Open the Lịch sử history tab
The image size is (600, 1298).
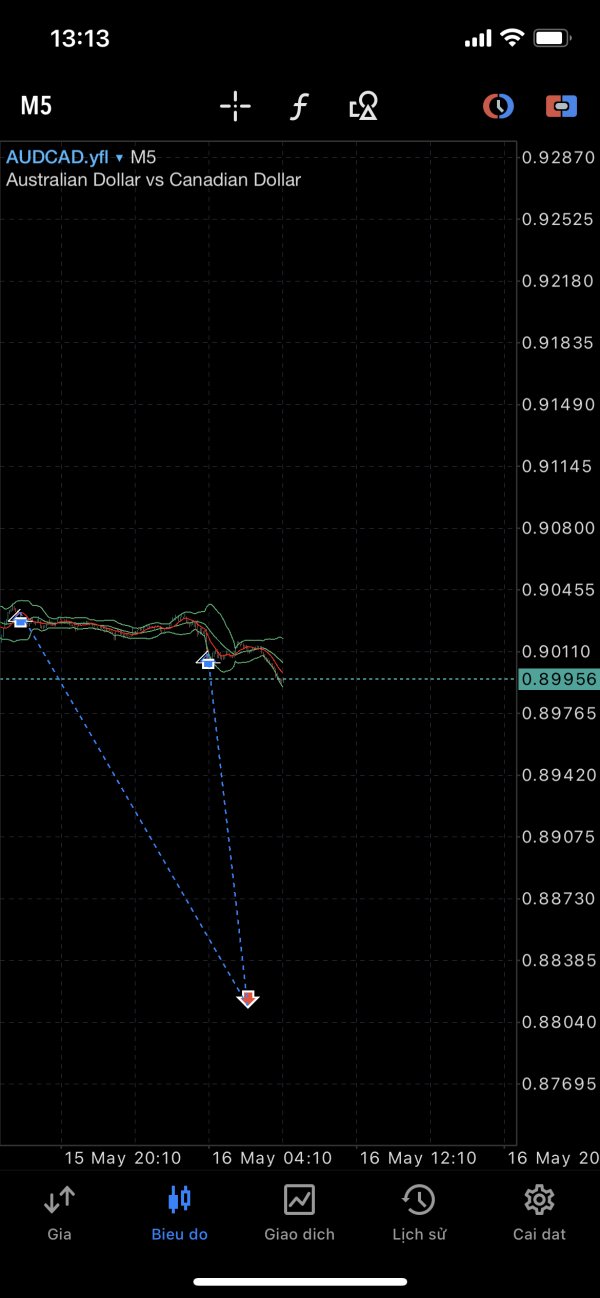(x=419, y=1211)
